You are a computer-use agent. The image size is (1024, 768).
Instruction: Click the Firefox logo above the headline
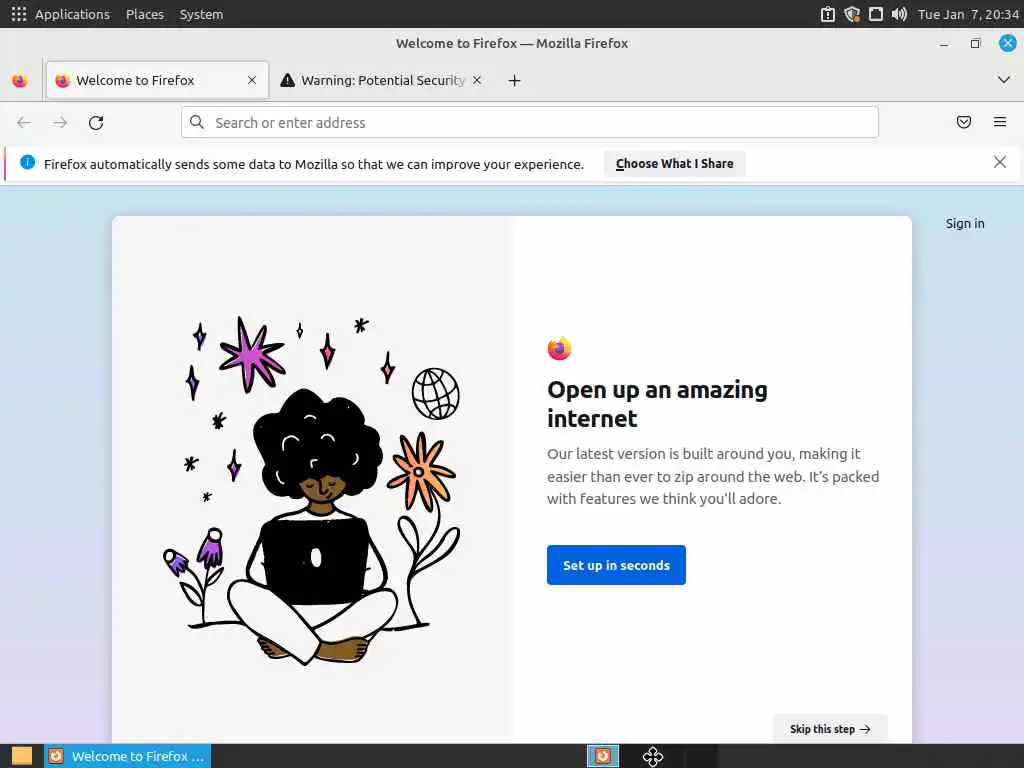[x=559, y=349]
